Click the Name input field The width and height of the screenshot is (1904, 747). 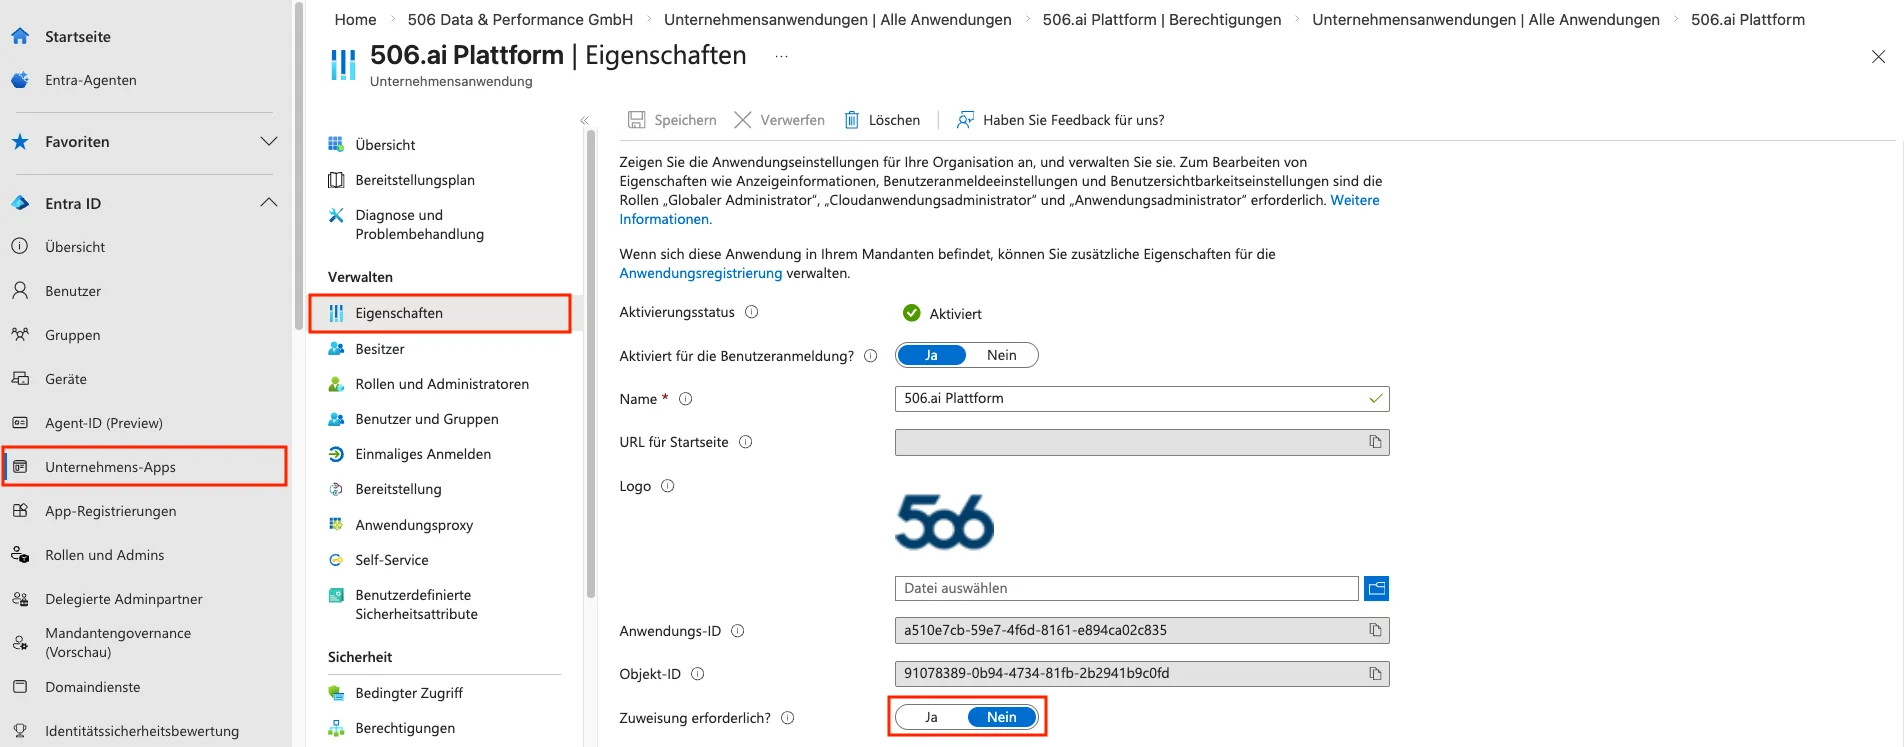pyautogui.click(x=1142, y=398)
